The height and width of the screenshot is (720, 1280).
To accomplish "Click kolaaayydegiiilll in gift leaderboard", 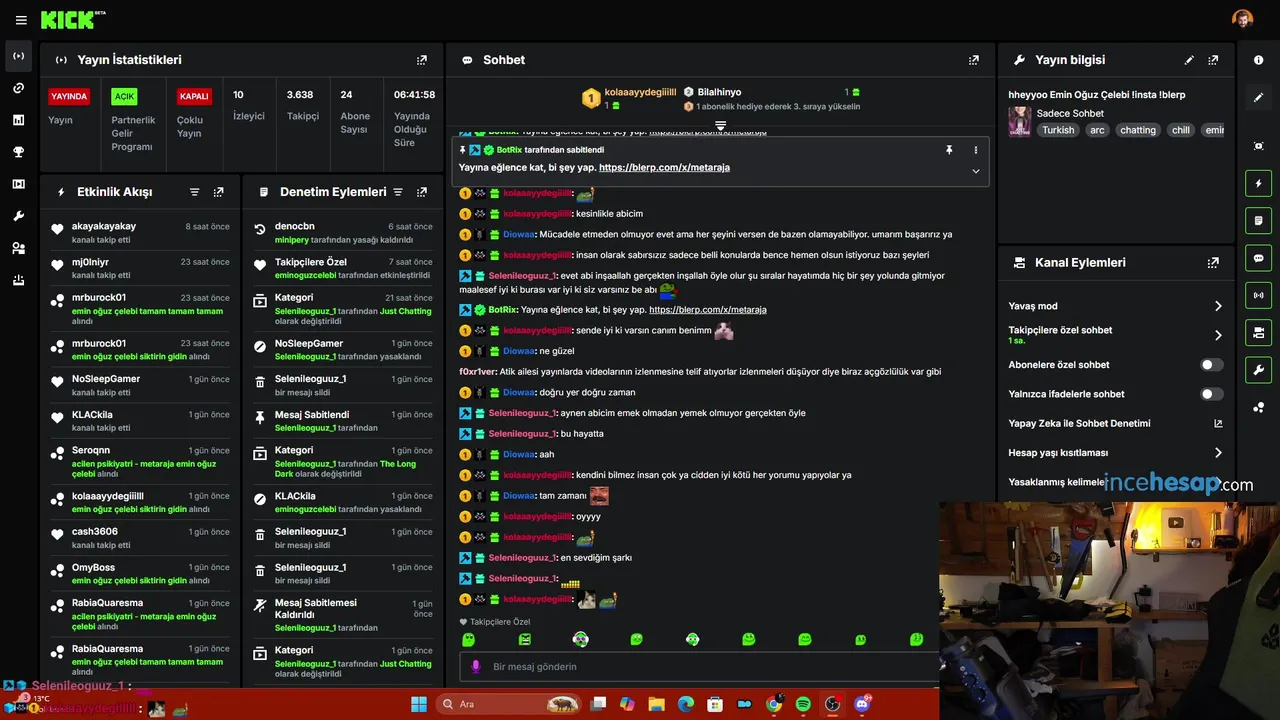I will point(640,92).
